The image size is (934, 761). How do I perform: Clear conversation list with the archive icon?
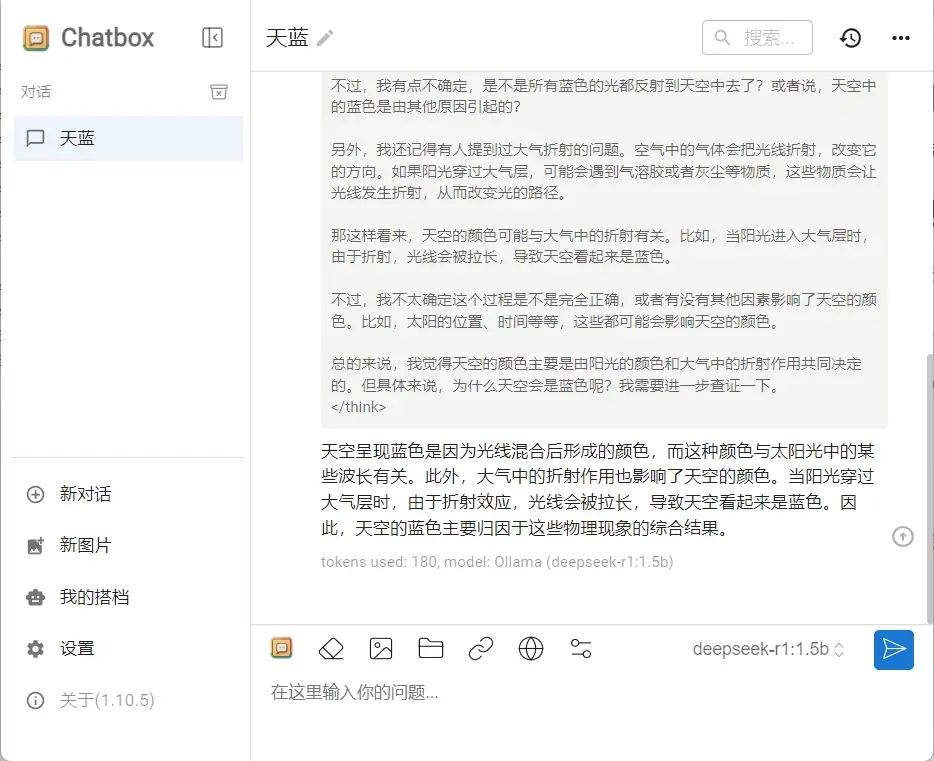tap(219, 90)
